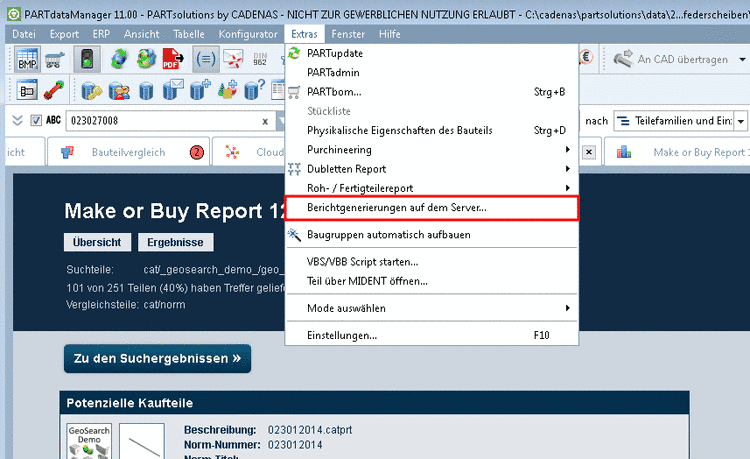Click the DIN 962 icon
Image resolution: width=750 pixels, height=459 pixels.
click(260, 59)
